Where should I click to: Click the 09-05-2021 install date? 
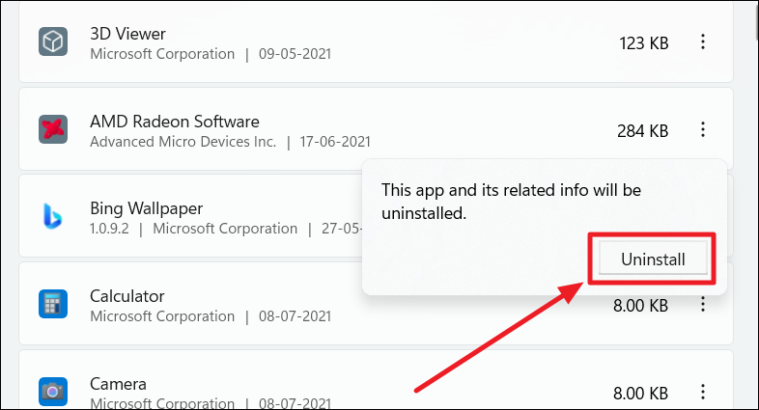click(x=295, y=54)
